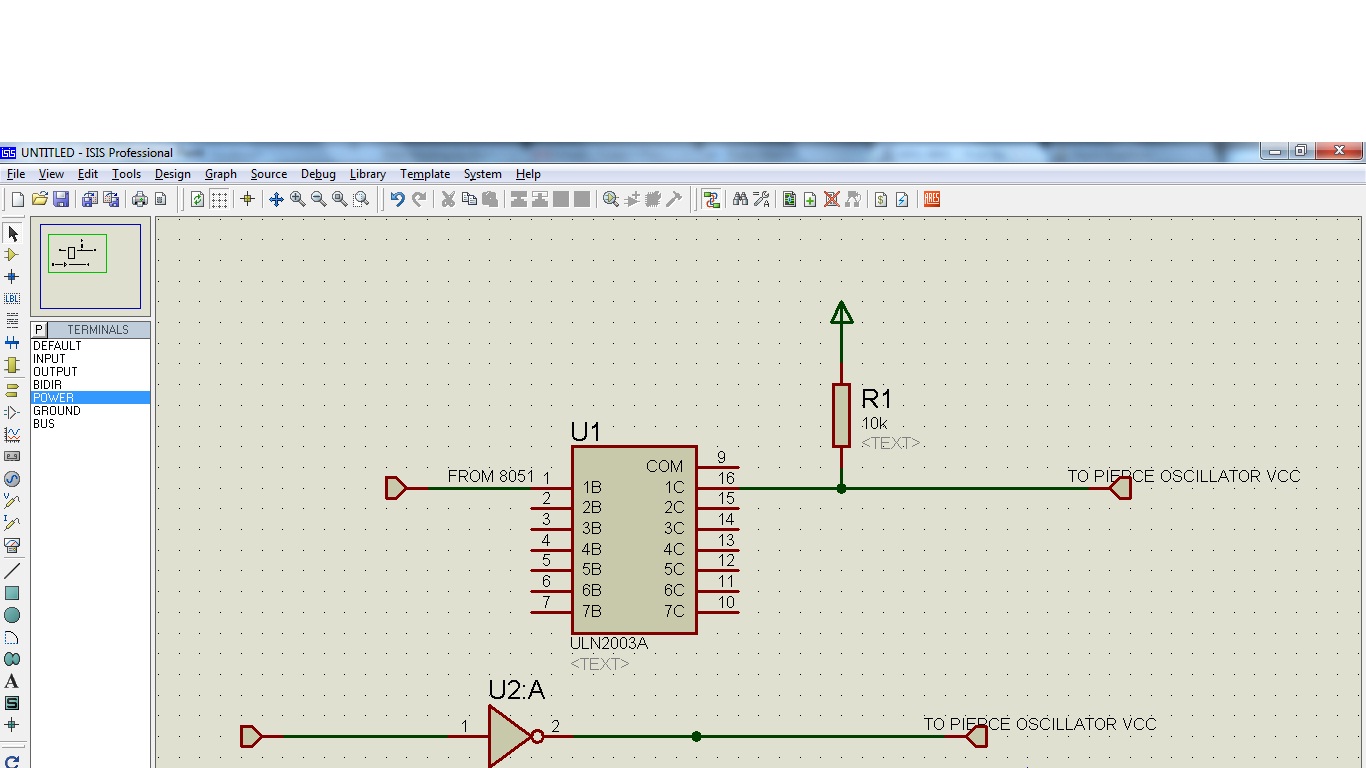Save the current design
The image size is (1366, 768).
(x=61, y=200)
